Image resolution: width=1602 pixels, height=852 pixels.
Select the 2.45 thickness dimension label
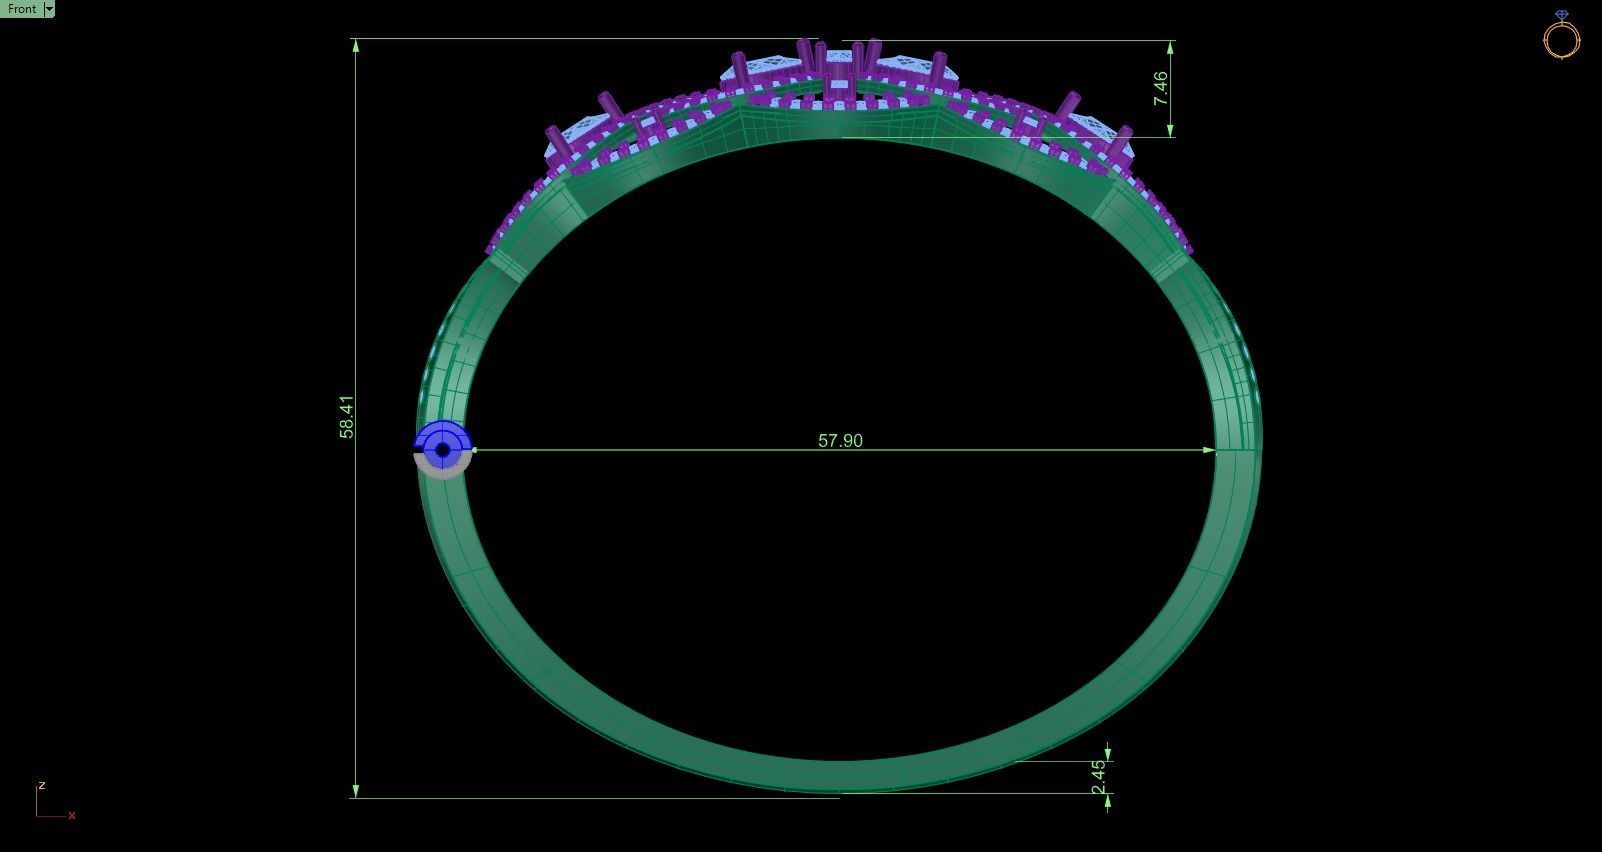pos(1099,777)
